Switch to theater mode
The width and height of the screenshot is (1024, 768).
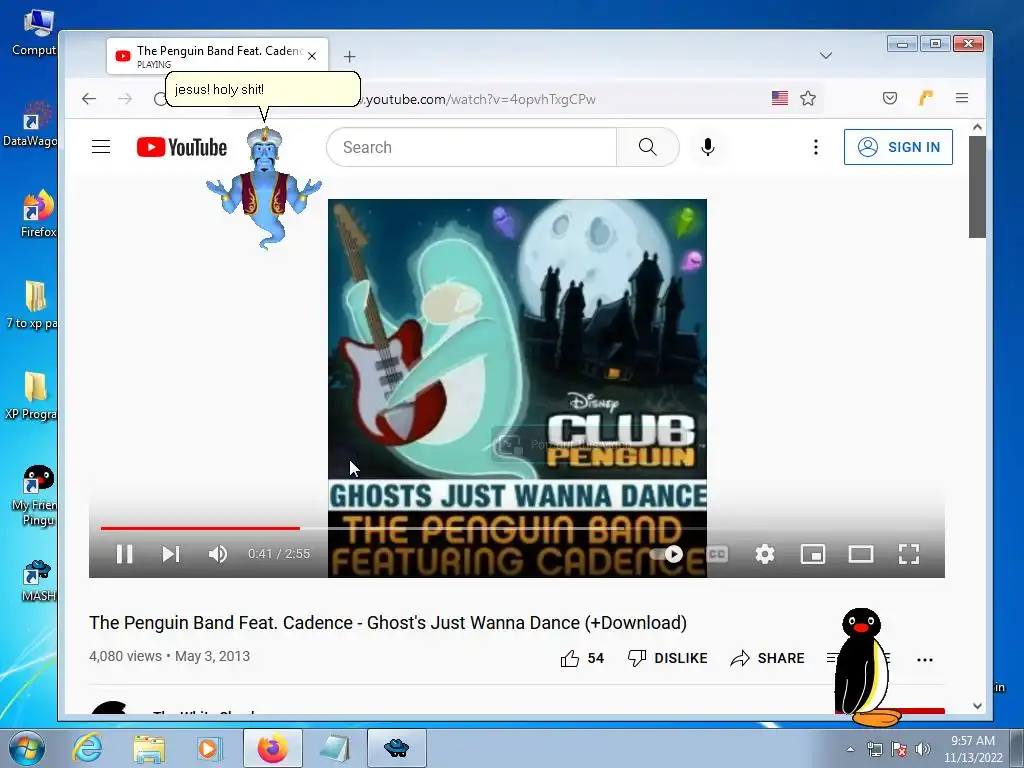point(861,554)
